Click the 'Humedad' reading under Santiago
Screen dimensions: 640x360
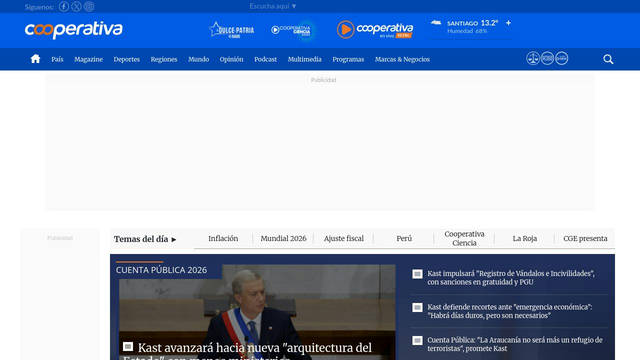pos(467,31)
